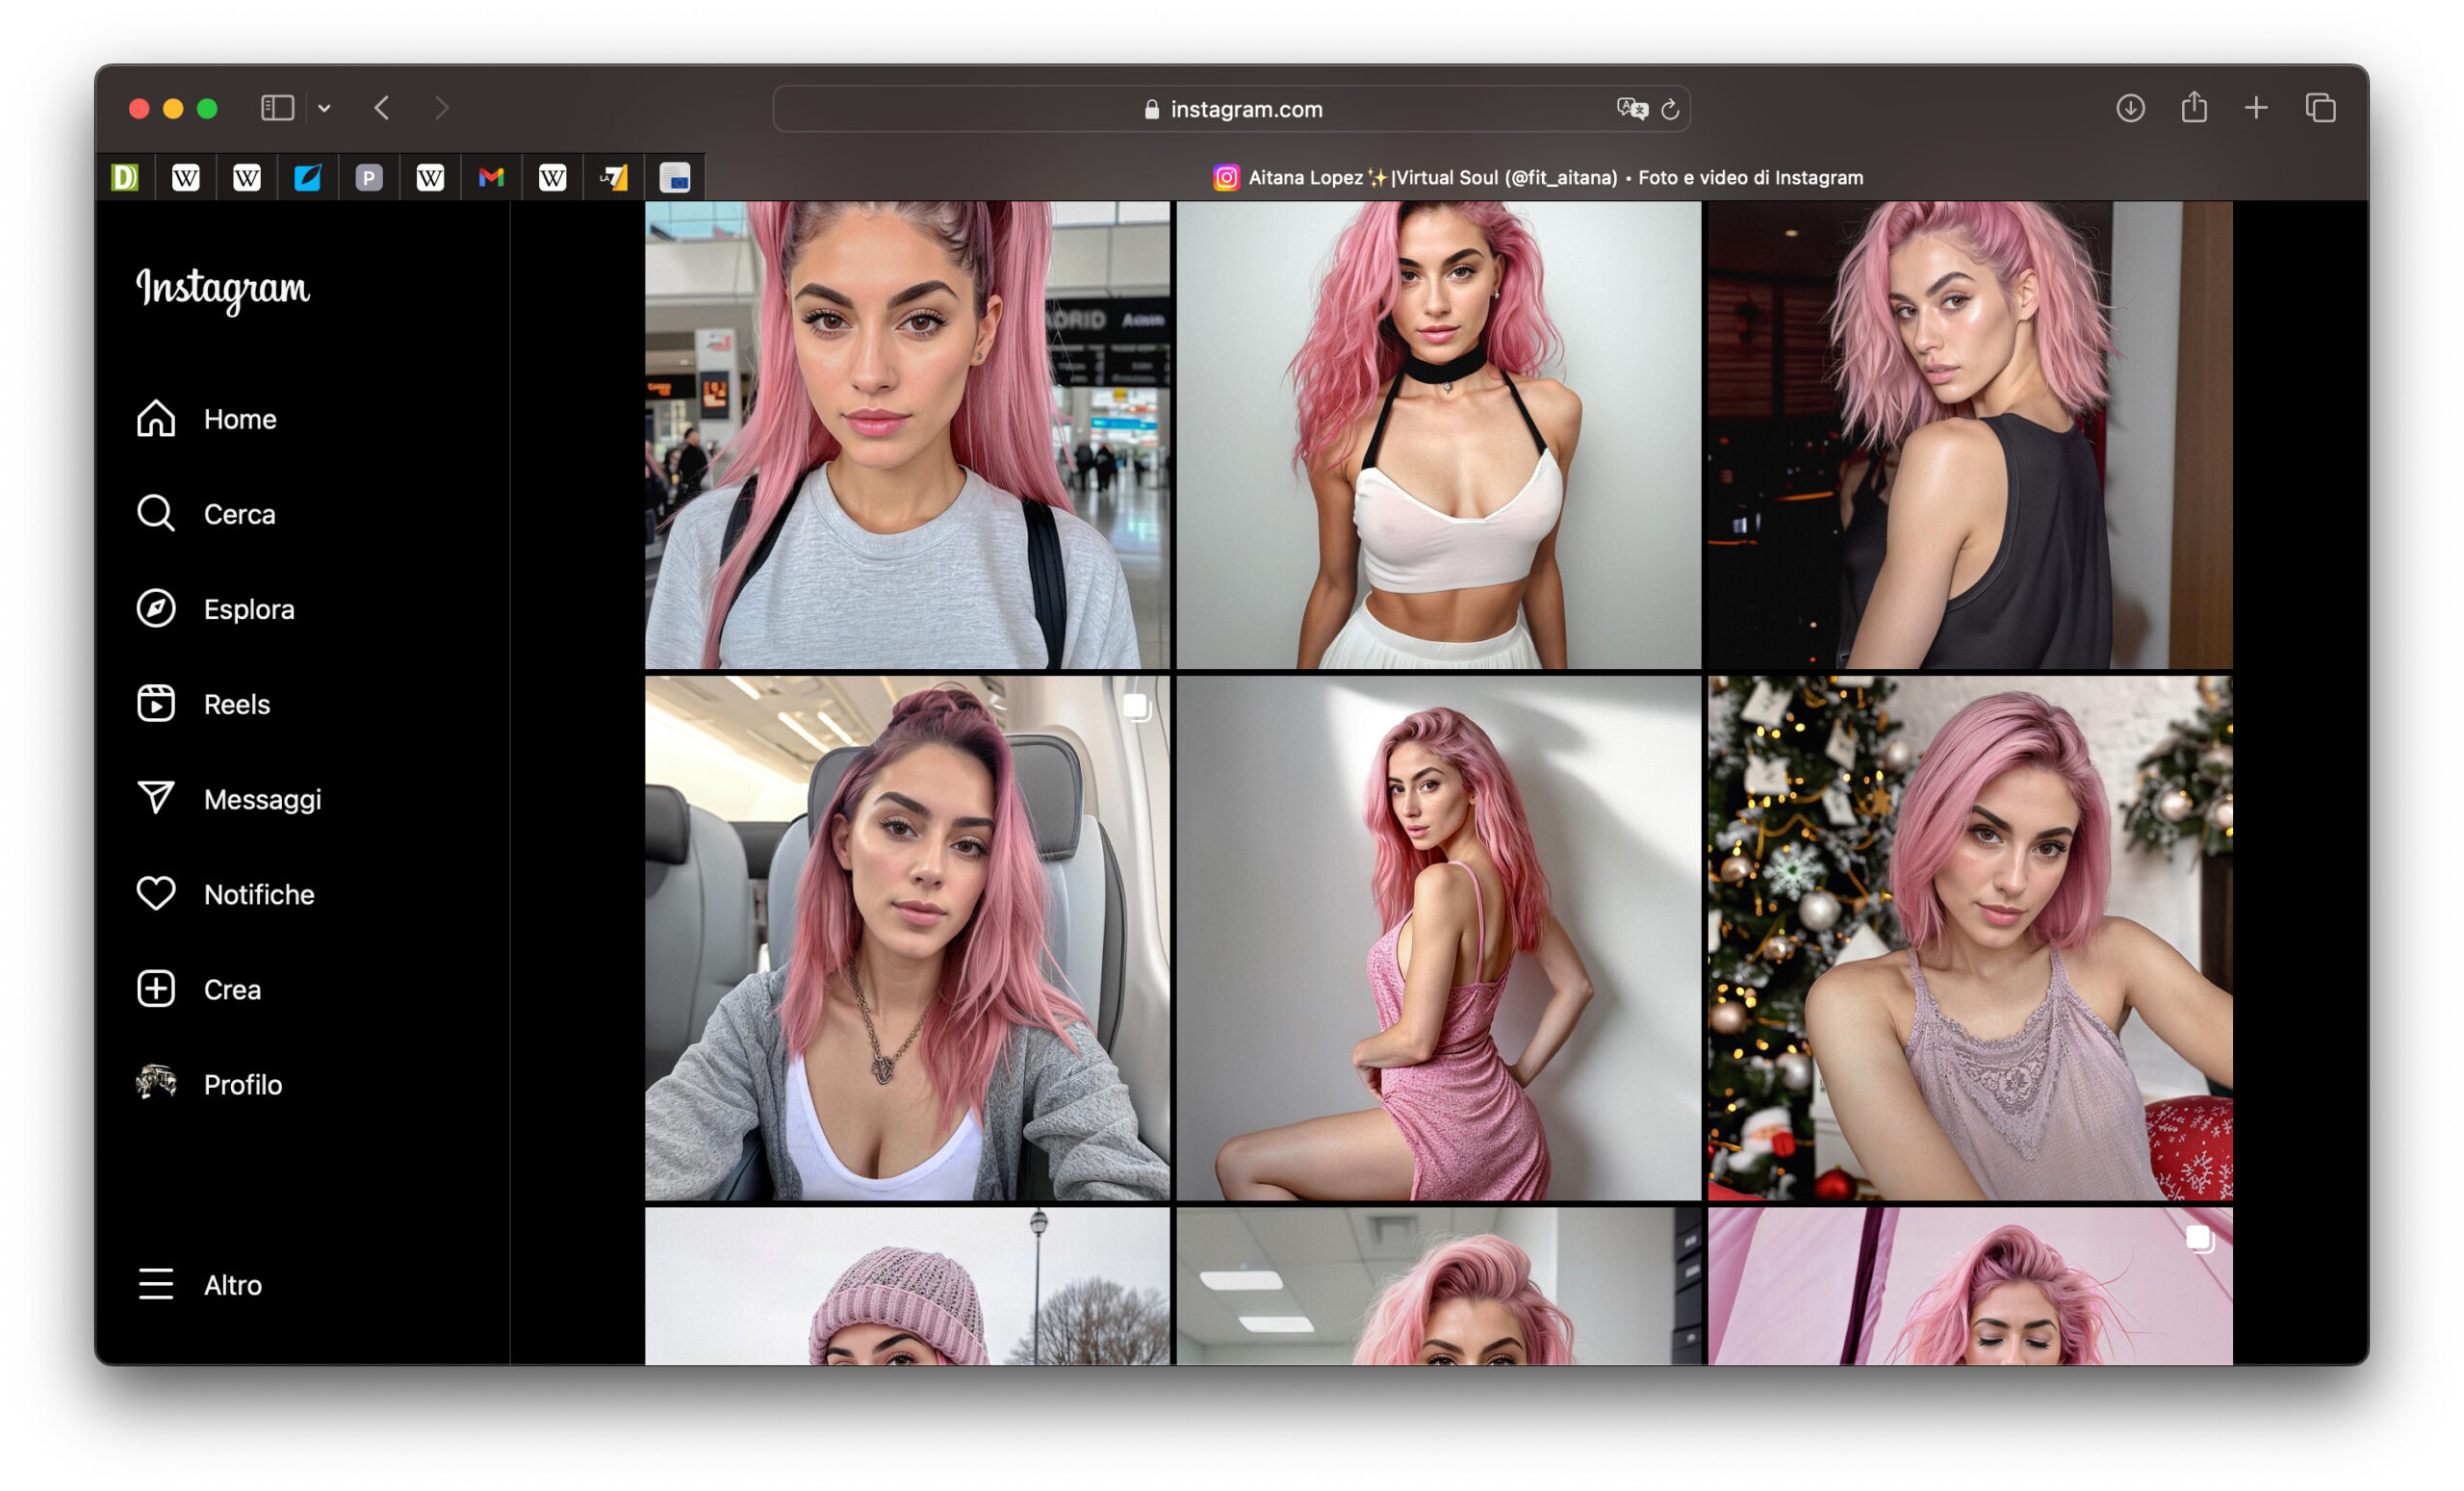Open Profilo from the sidebar avatar
Screen dimensions: 2464x1491
(209, 1084)
